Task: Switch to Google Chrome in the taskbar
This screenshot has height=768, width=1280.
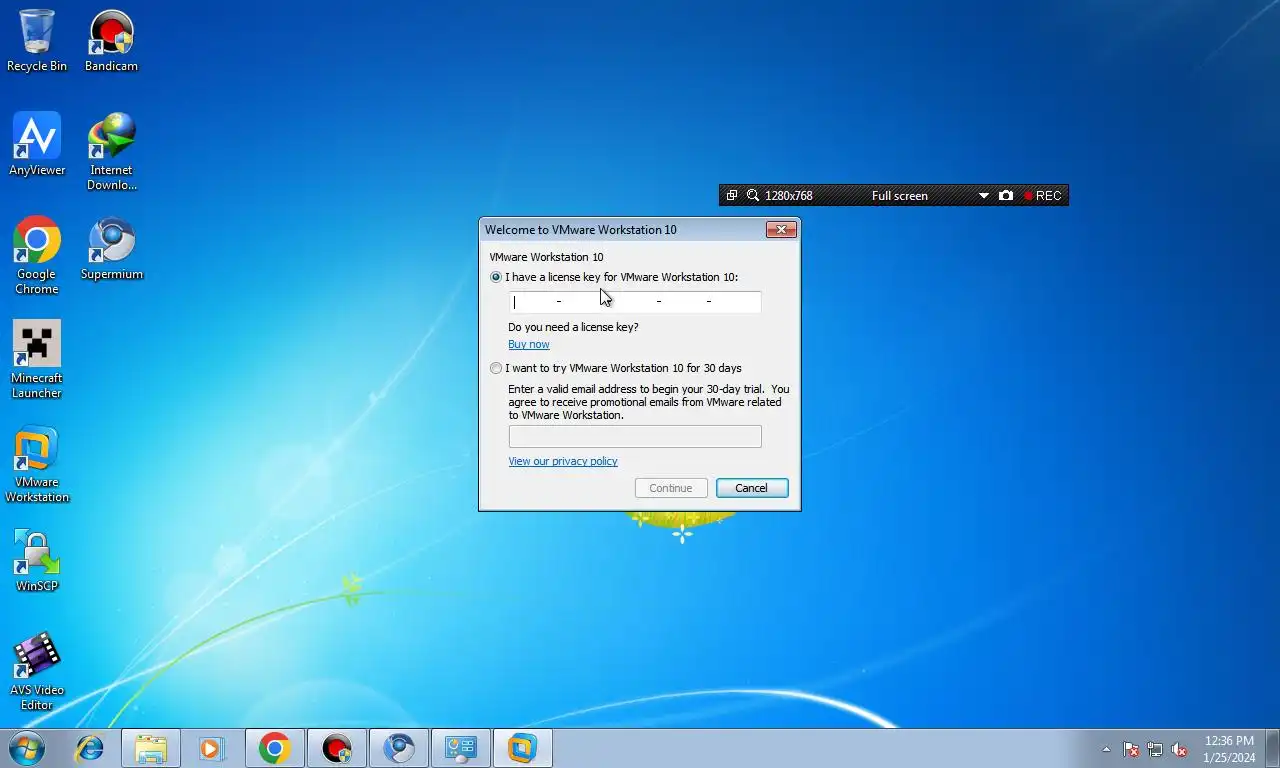Action: click(274, 748)
